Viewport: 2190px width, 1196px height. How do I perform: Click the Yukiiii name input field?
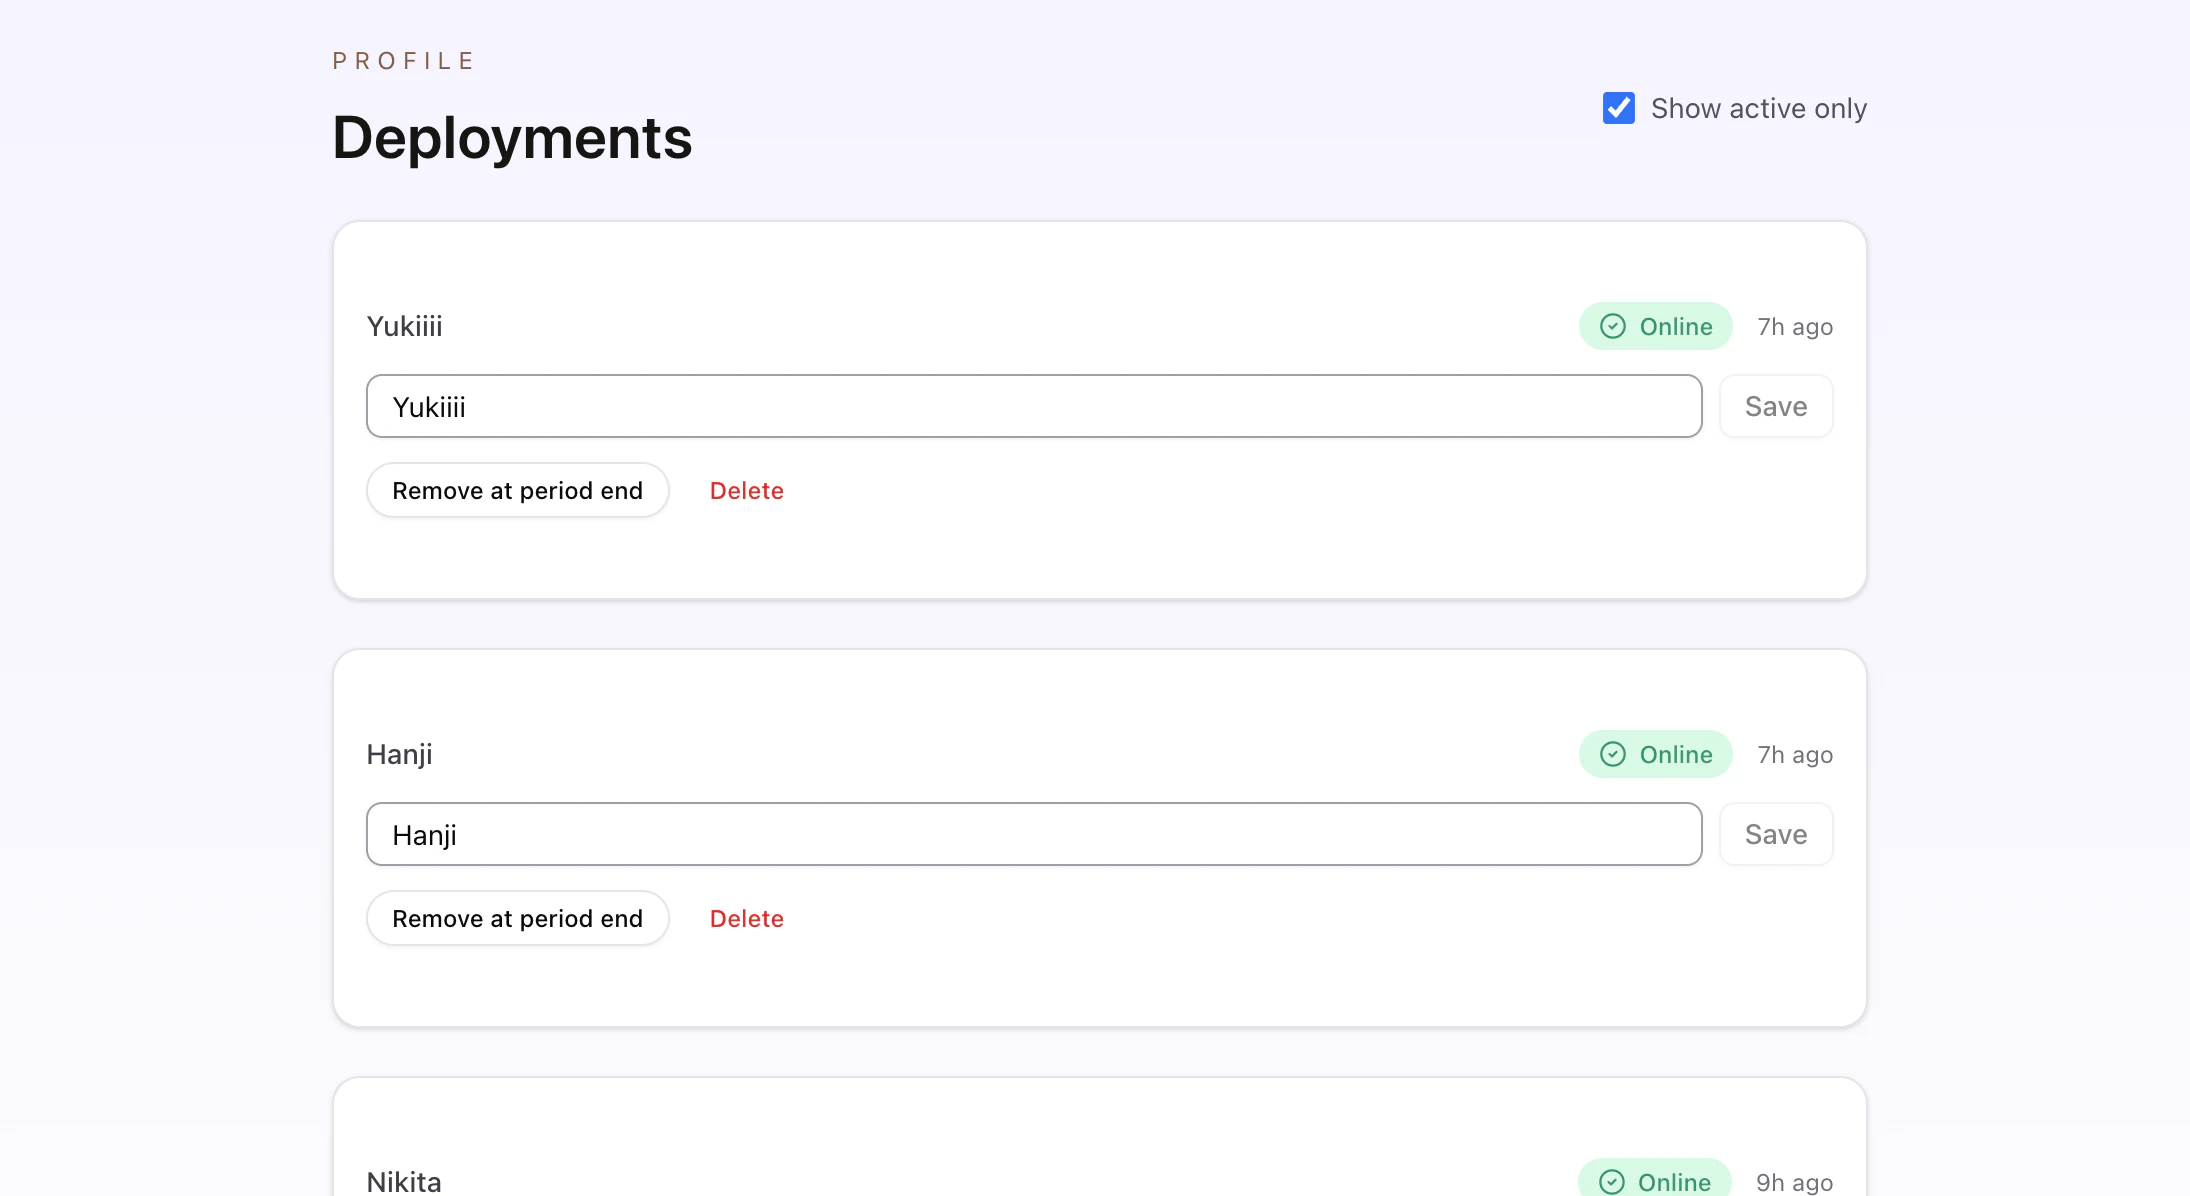(x=1033, y=406)
